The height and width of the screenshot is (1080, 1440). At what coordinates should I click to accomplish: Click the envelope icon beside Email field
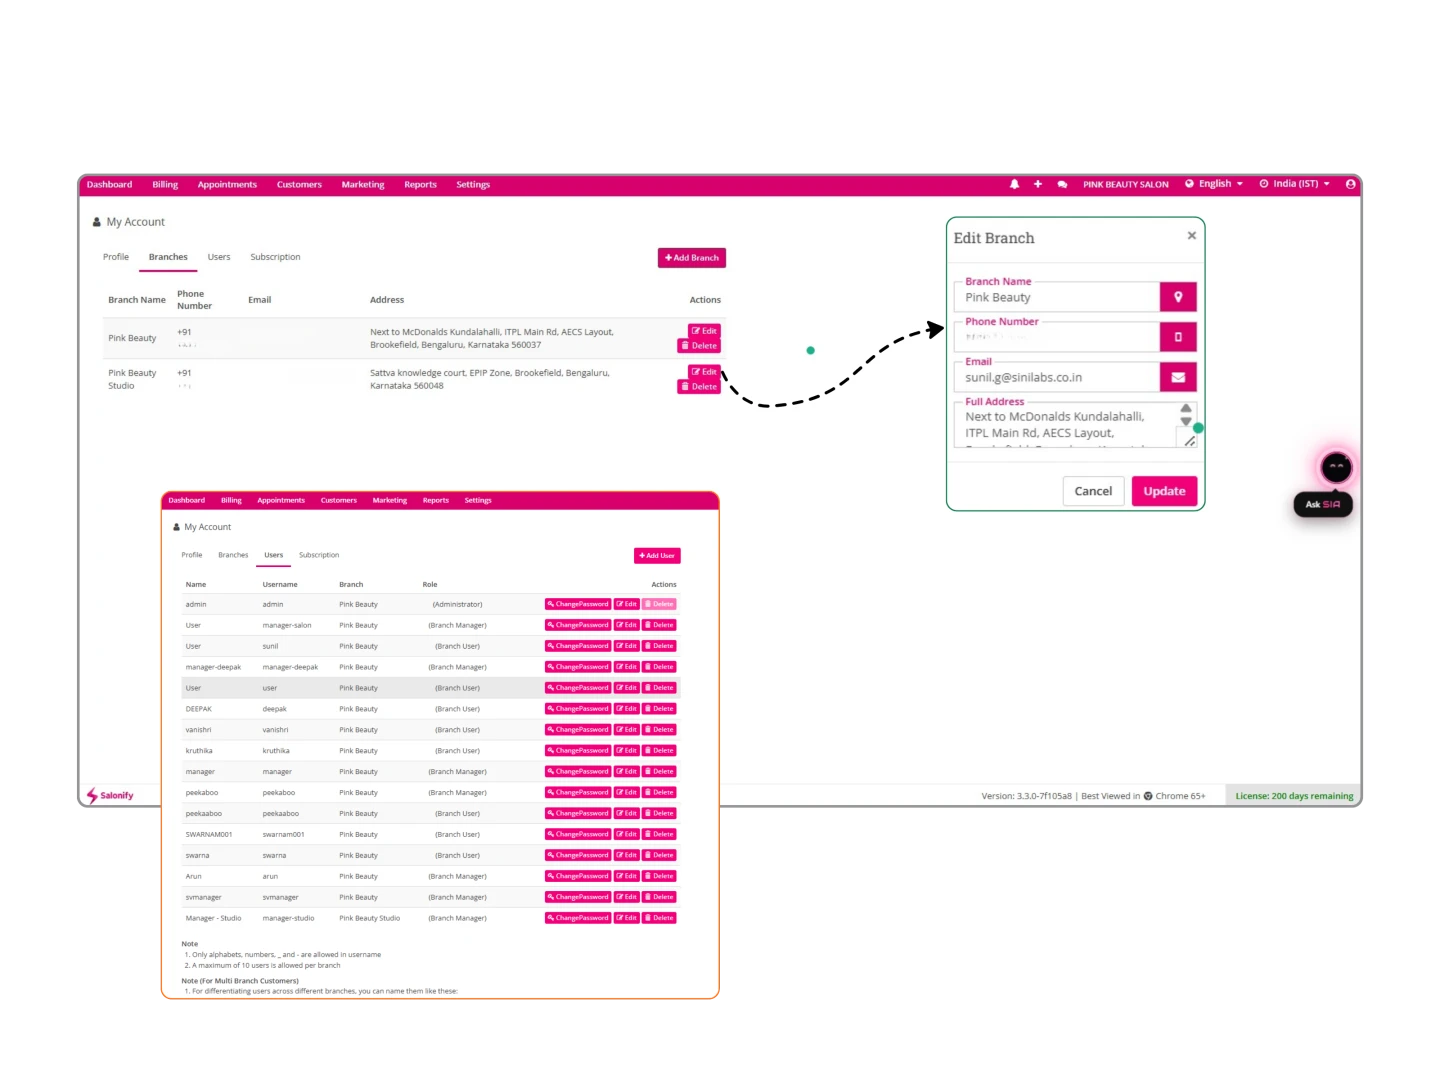[x=1178, y=377]
